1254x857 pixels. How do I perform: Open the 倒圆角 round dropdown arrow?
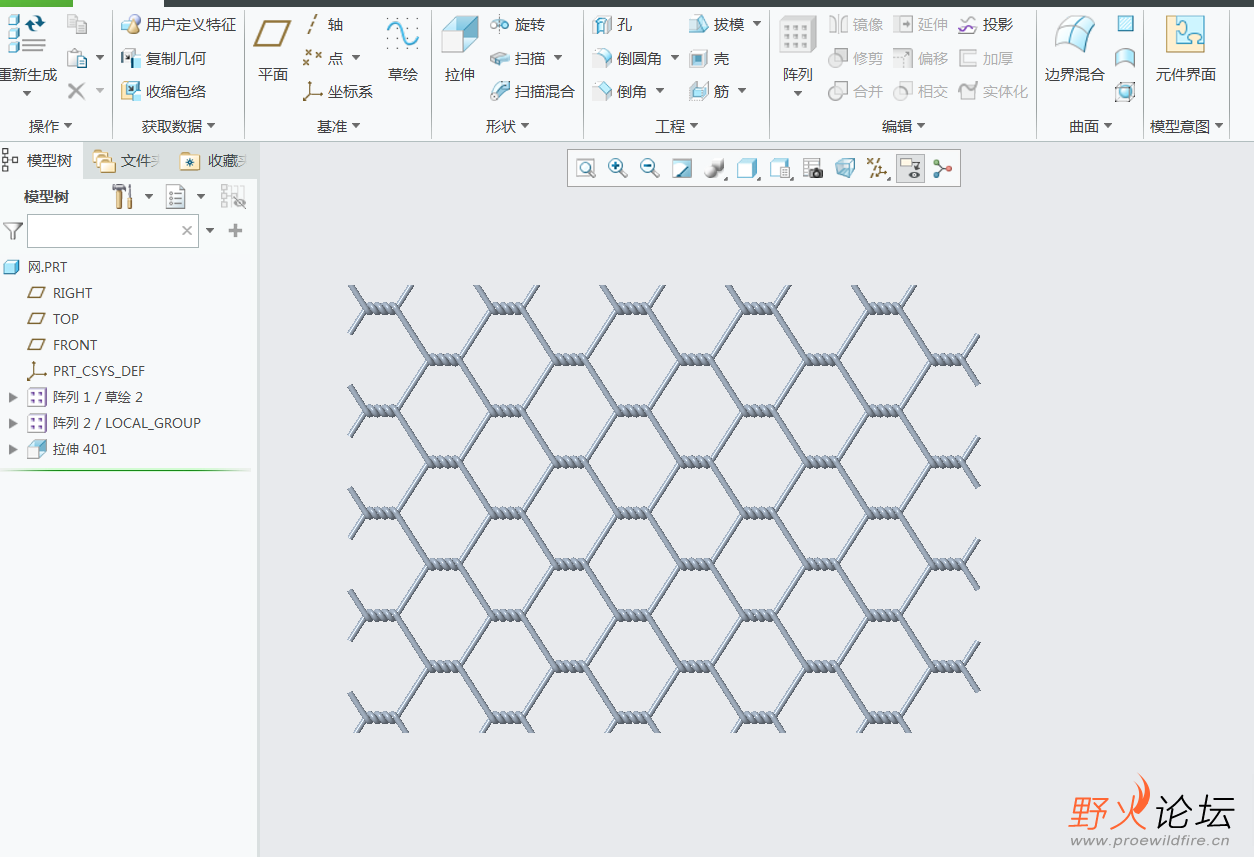click(x=675, y=58)
